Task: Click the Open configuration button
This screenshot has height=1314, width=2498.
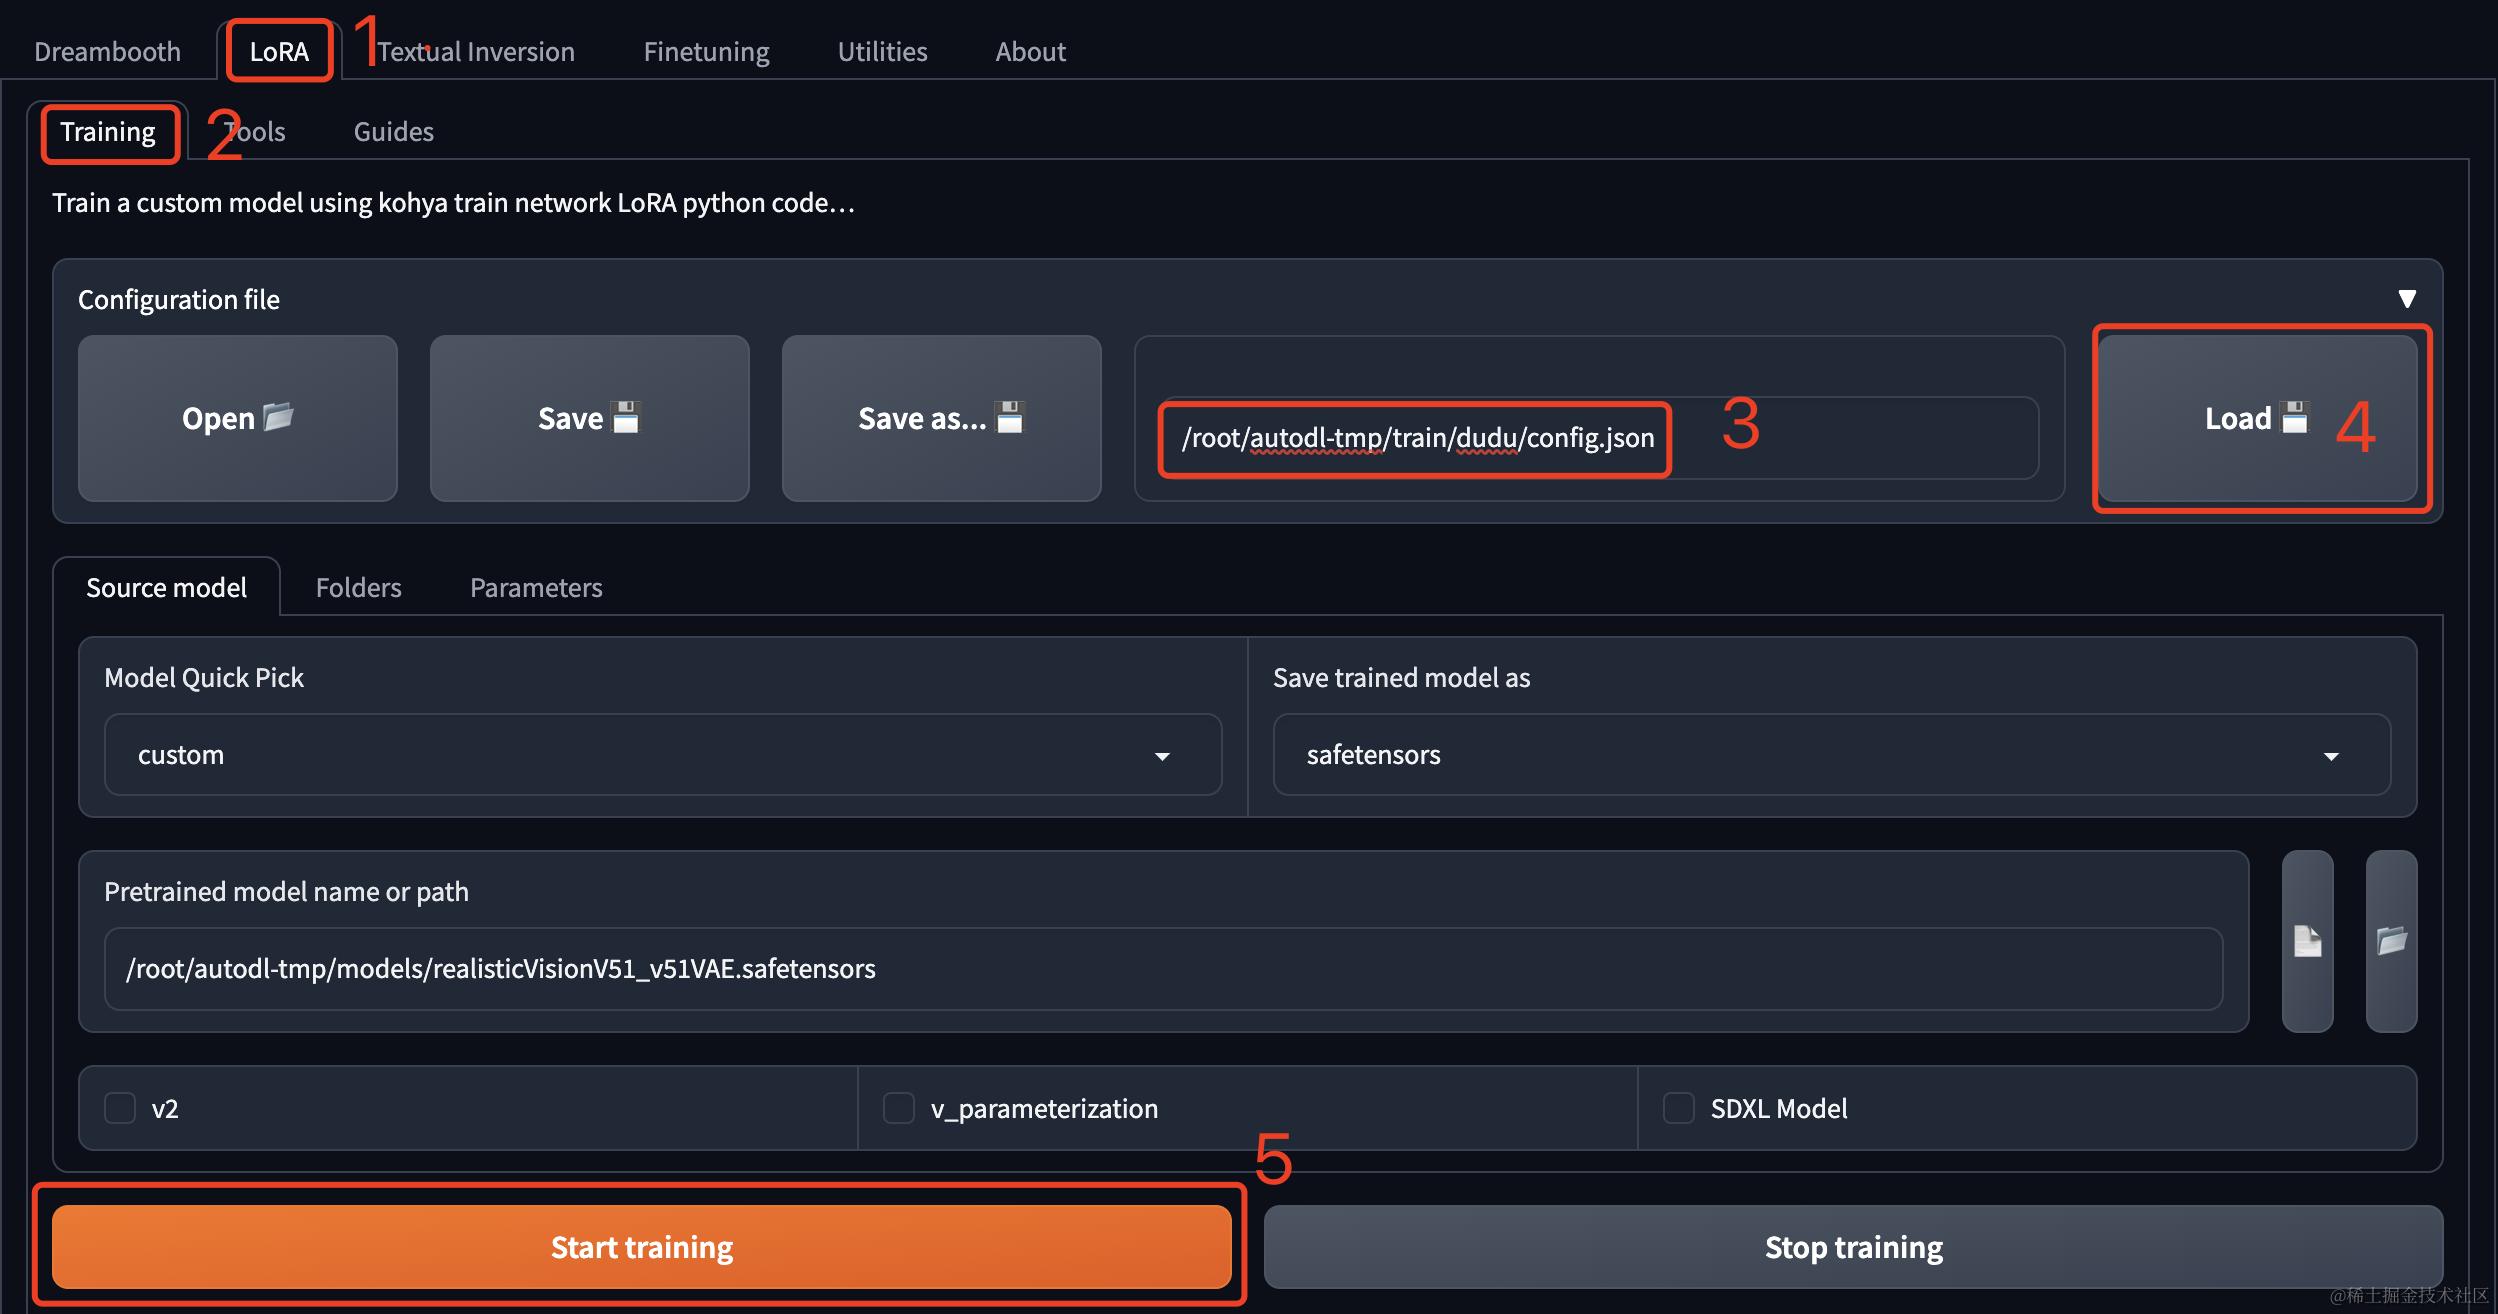Action: (238, 418)
